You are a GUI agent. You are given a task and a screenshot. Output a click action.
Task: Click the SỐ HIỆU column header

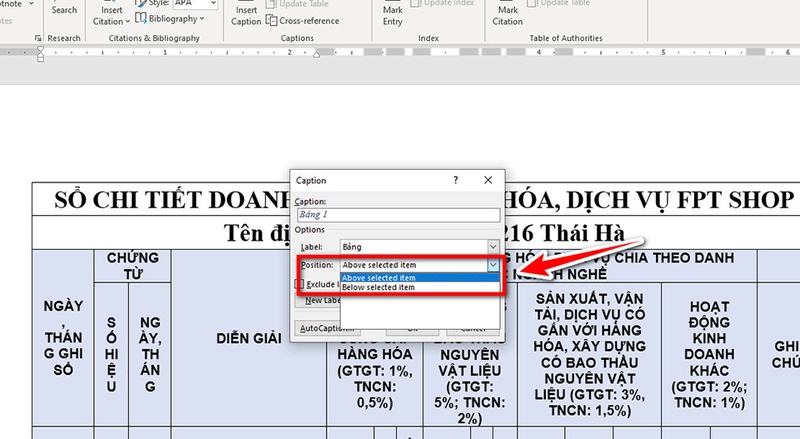(x=111, y=354)
